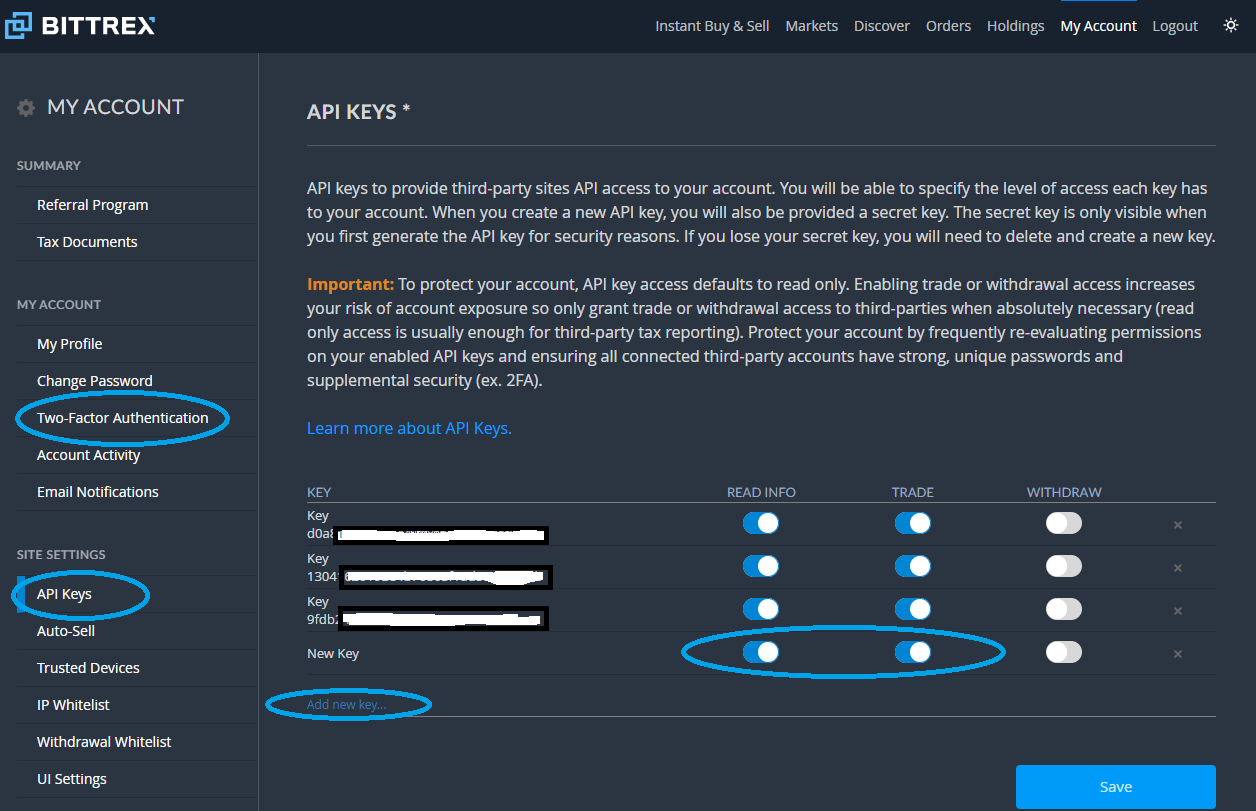Click the Save button
1256x811 pixels.
1116,787
